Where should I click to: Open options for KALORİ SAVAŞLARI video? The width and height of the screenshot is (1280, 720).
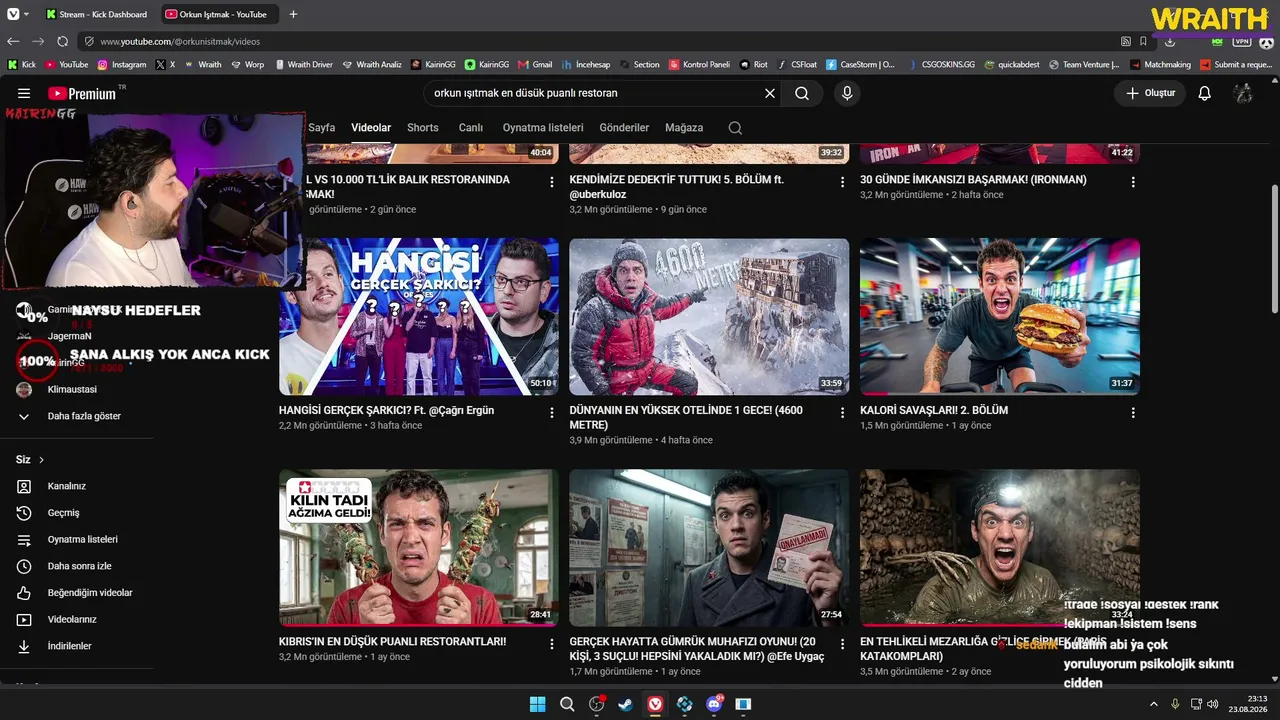1133,412
